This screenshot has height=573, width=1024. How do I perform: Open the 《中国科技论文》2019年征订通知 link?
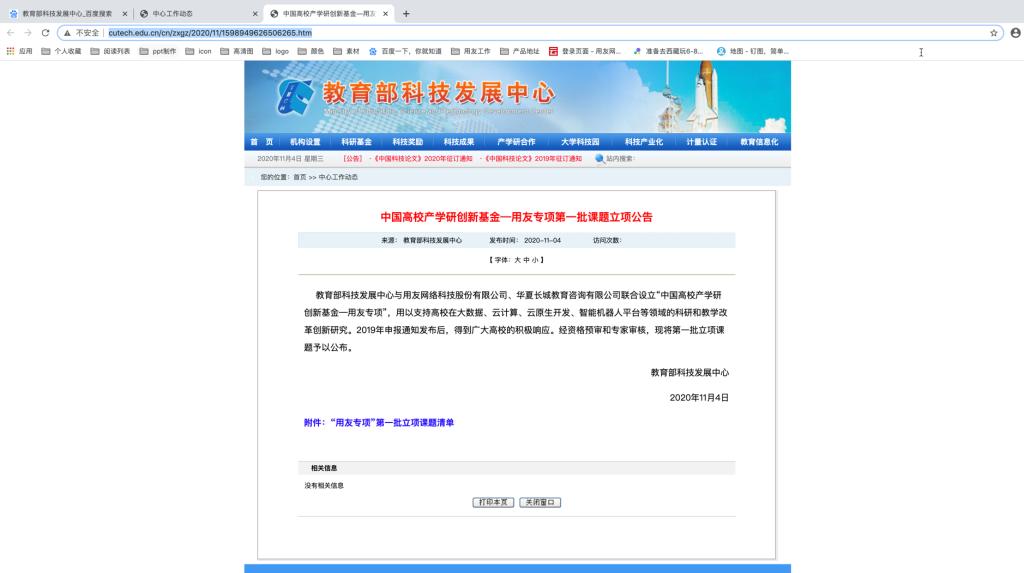pos(532,159)
